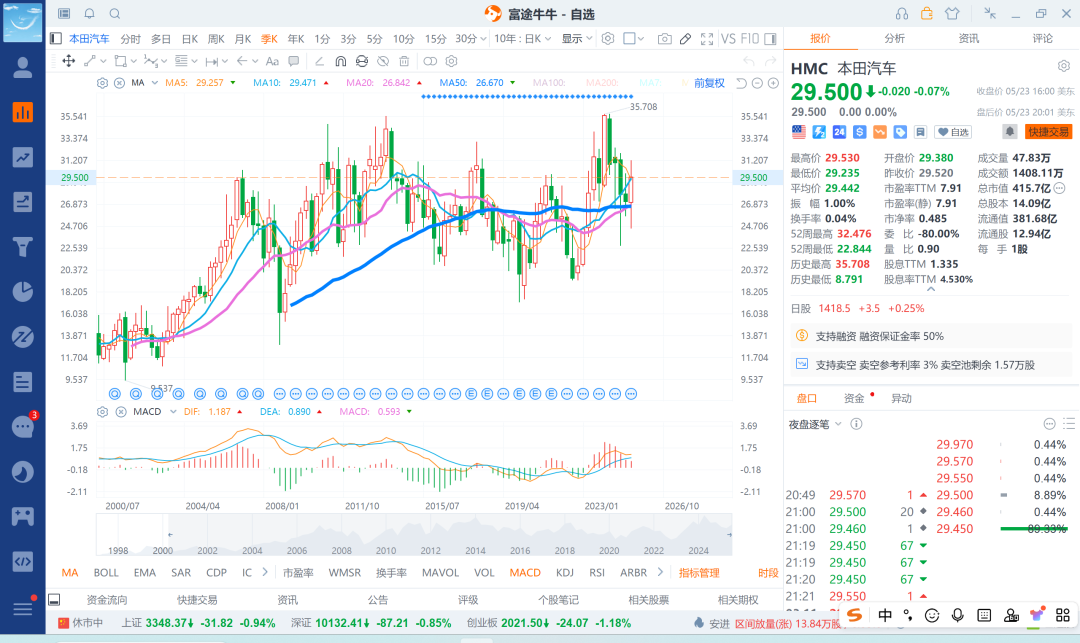Screen dimensions: 1080x643
Task: Open 指标管理 indicator management
Action: [x=699, y=573]
